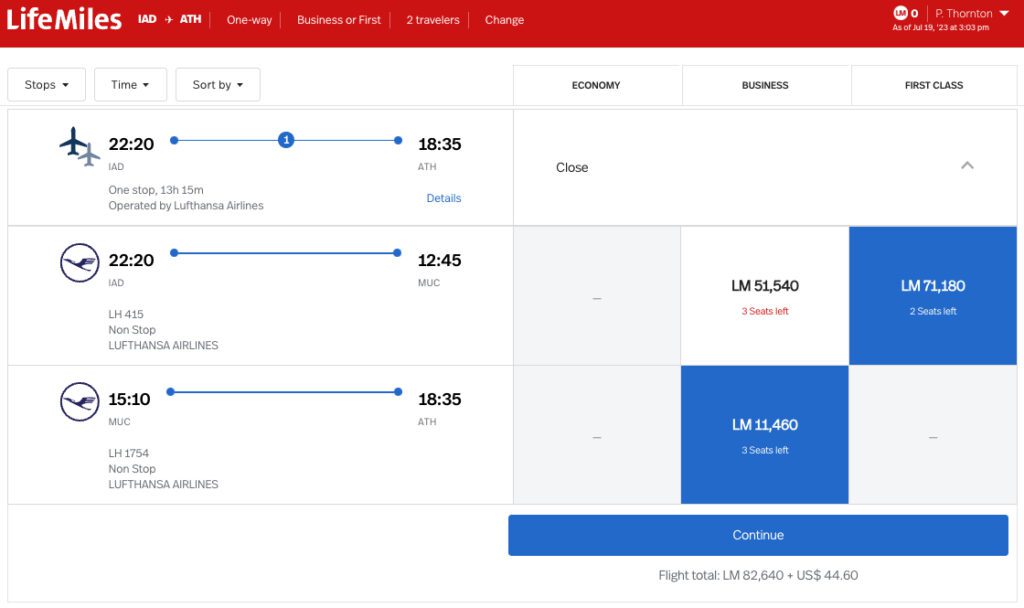Switch to the FIRST CLASS column tab

[x=933, y=85]
